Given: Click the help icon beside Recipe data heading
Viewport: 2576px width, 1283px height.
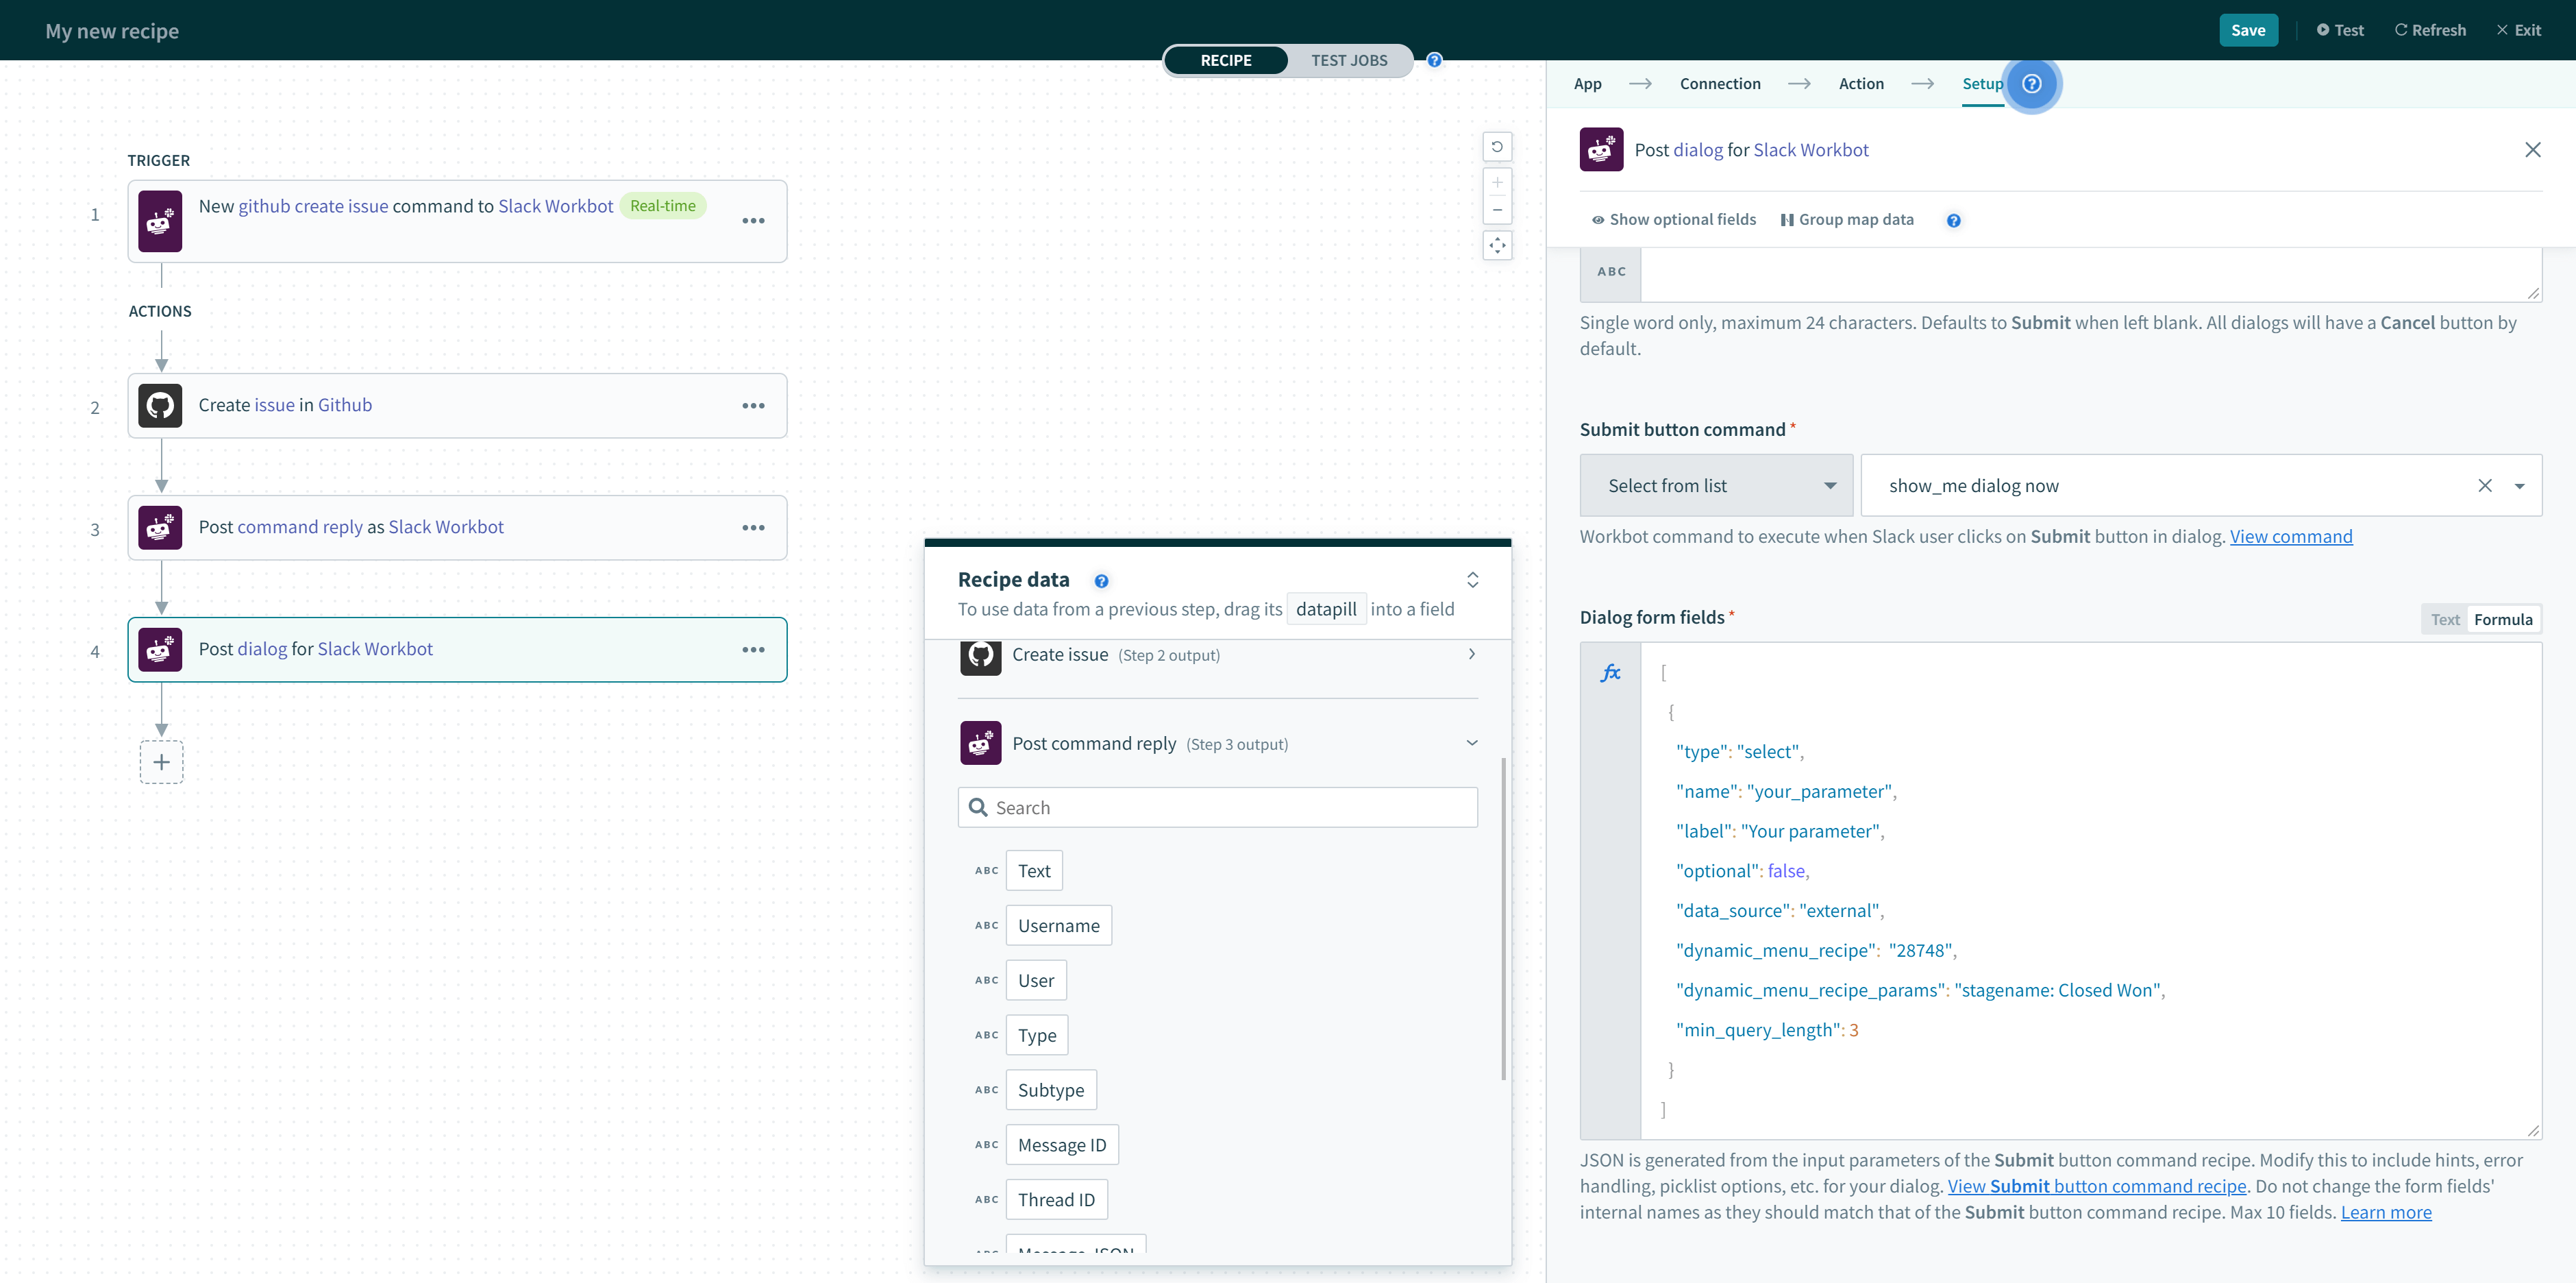Looking at the screenshot, I should click(1101, 580).
